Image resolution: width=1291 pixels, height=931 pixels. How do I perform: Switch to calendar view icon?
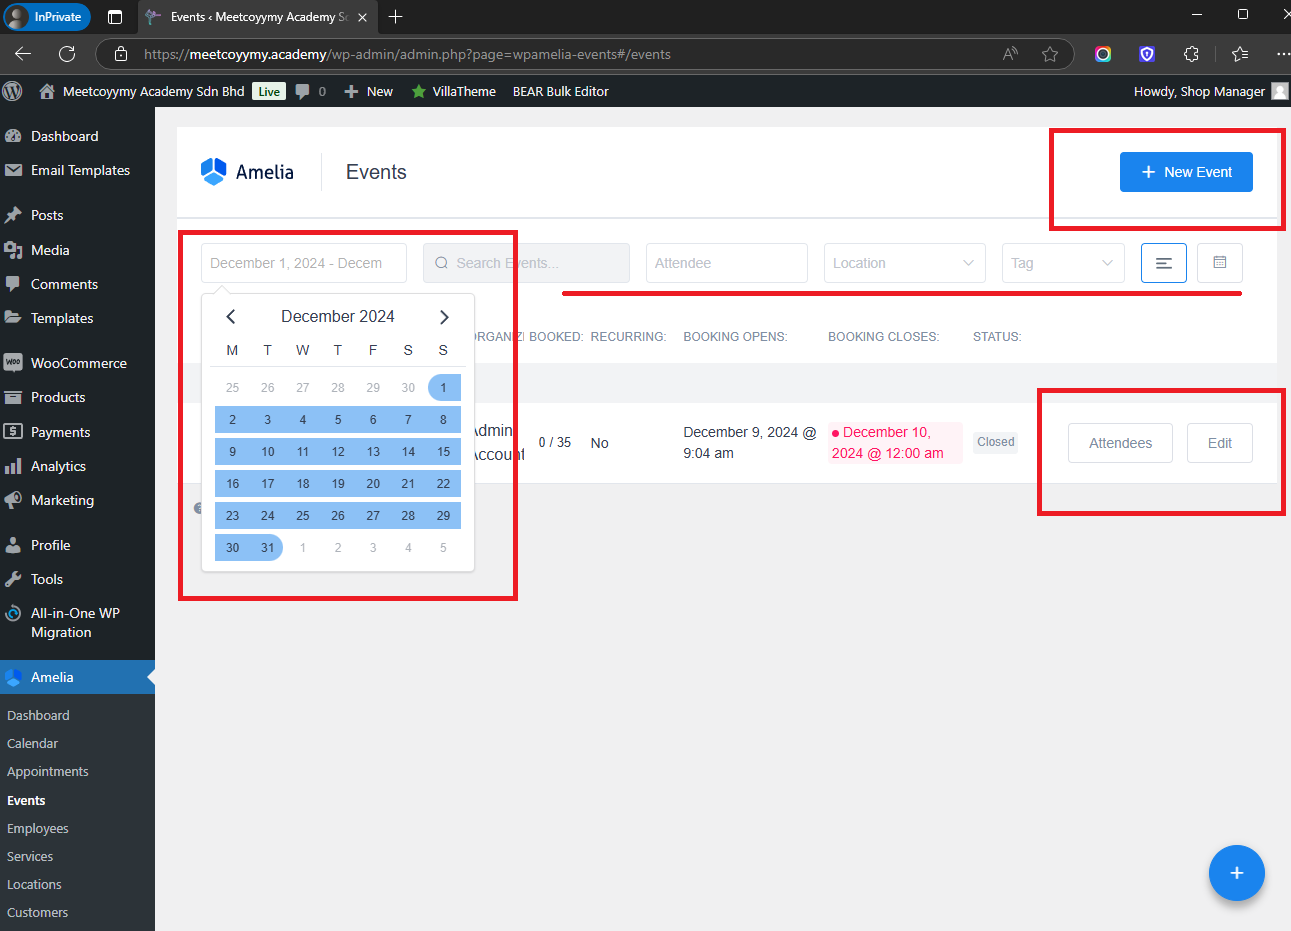(1220, 263)
